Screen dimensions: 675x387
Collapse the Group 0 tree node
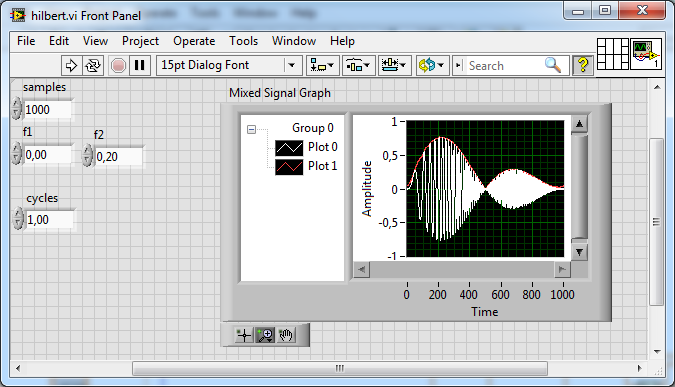point(251,129)
